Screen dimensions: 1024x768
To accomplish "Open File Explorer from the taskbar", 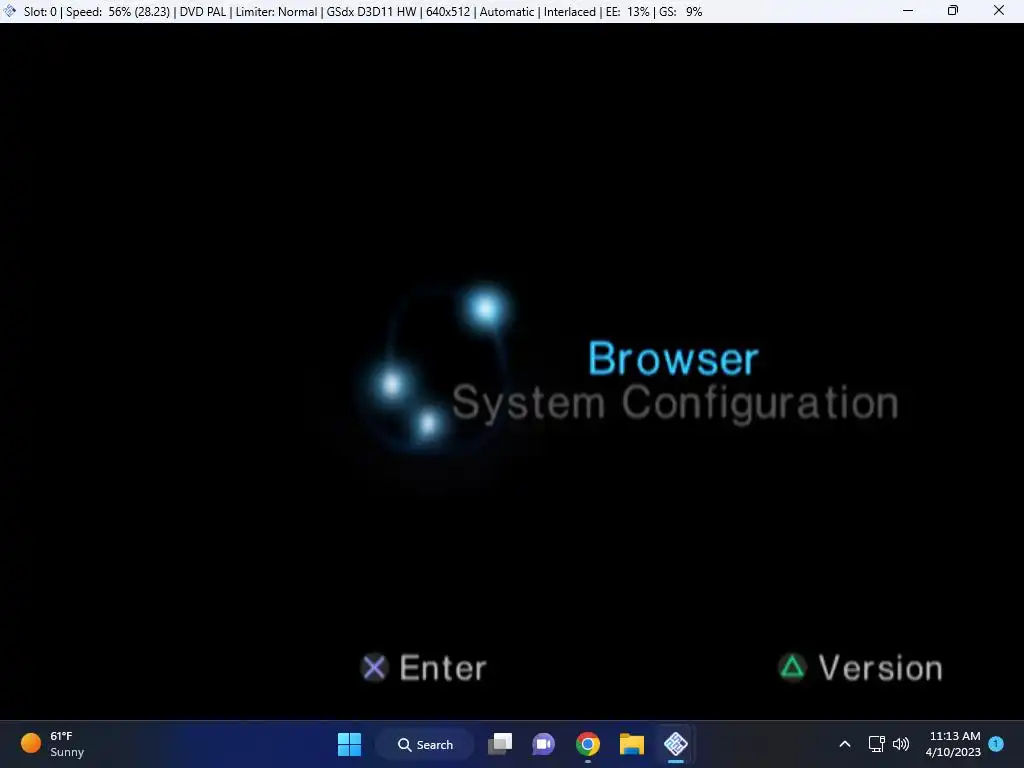I will click(x=632, y=744).
